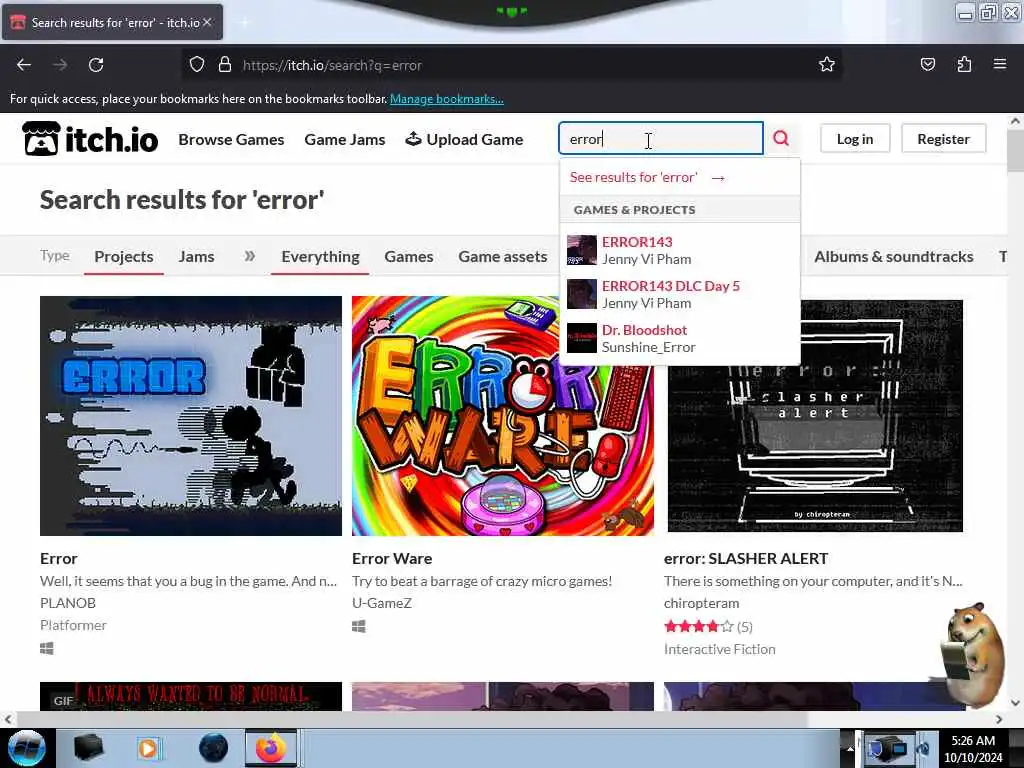Click the upload icon beside Upload Game
Screen dimensions: 1024x768
point(413,139)
